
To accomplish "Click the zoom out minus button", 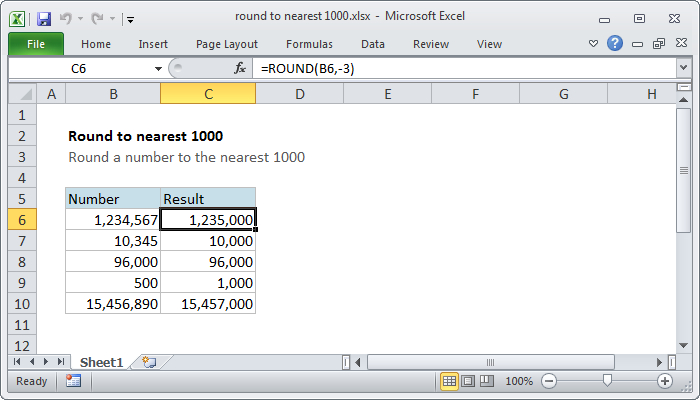I will pos(548,381).
